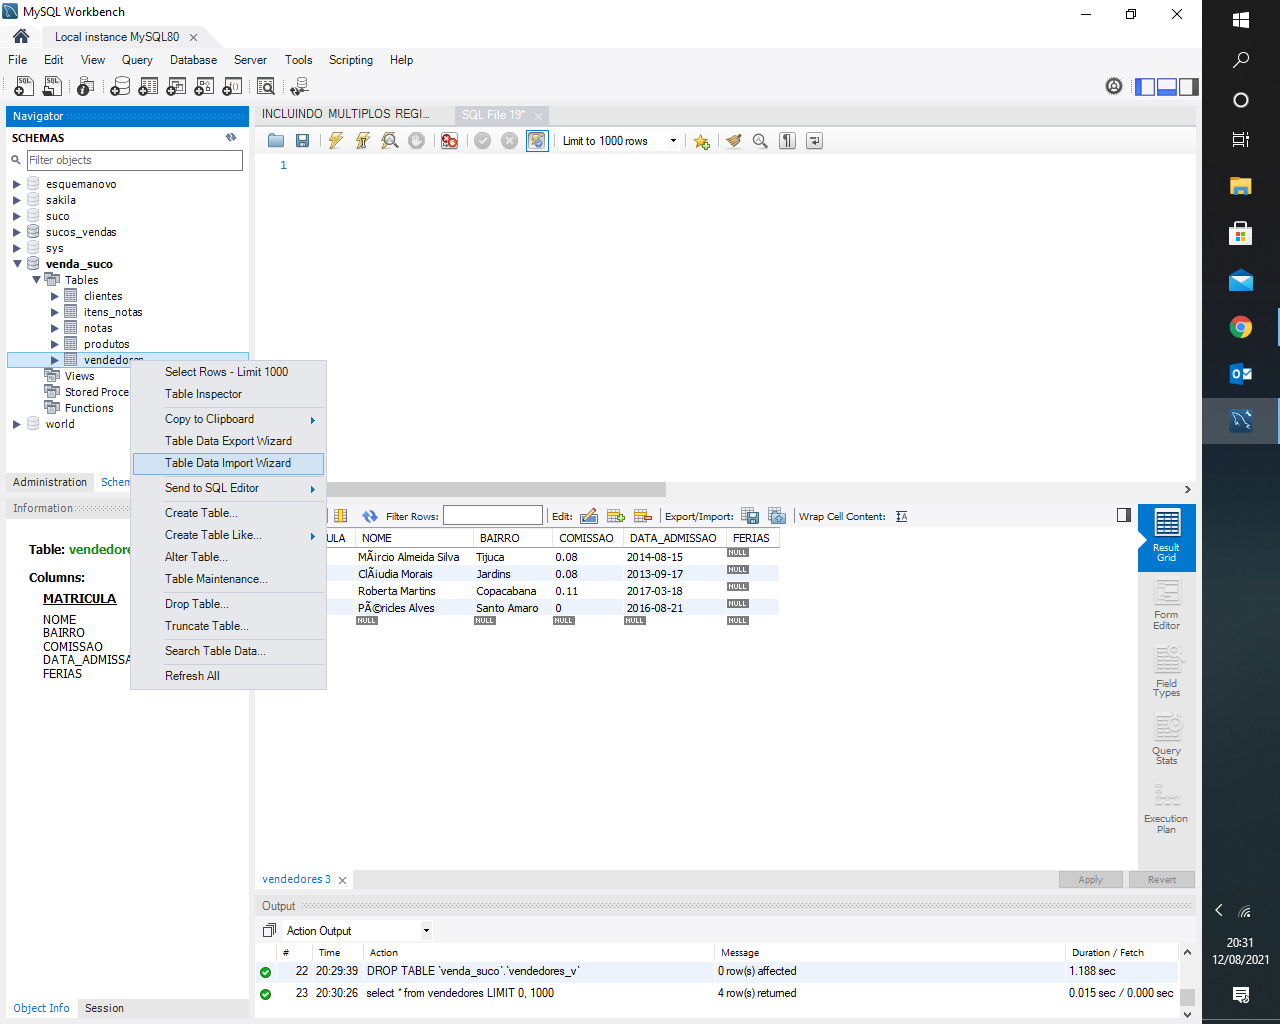Create new function icon
Screen dimensions: 1280x1024
[232, 87]
